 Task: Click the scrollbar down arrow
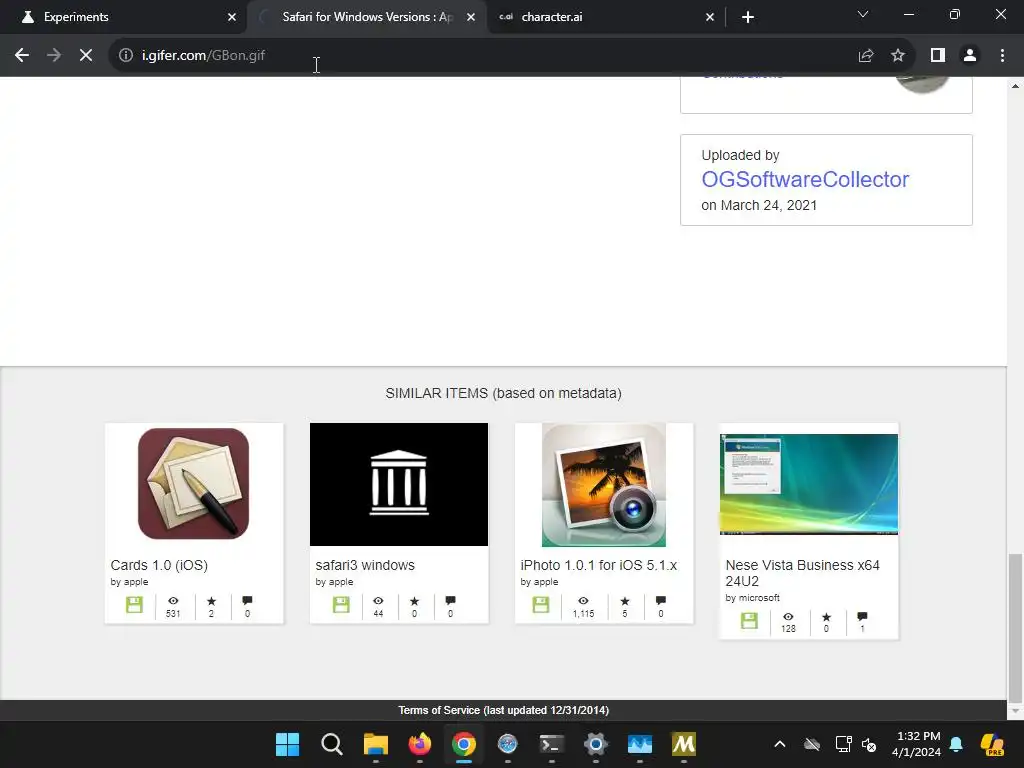tap(1015, 711)
